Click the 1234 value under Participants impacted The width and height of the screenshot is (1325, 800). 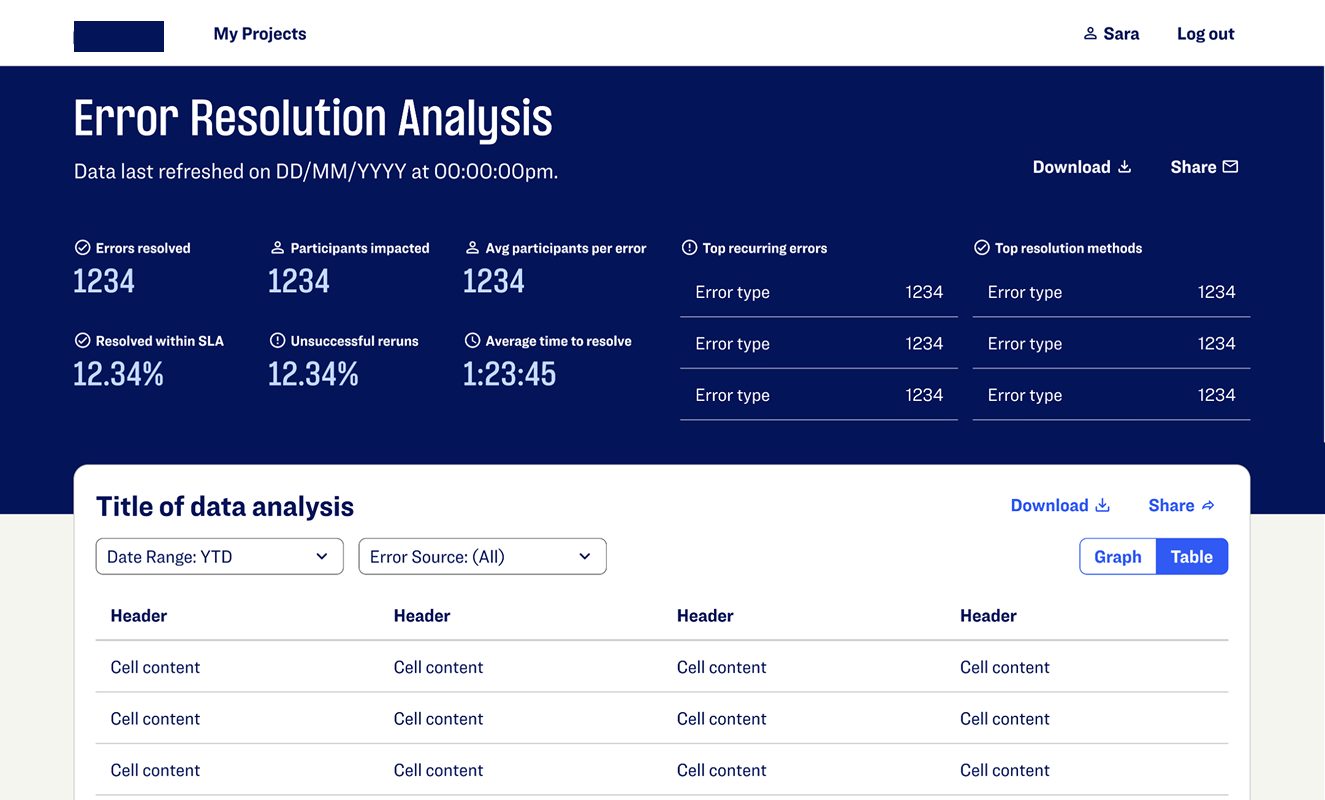click(x=299, y=281)
